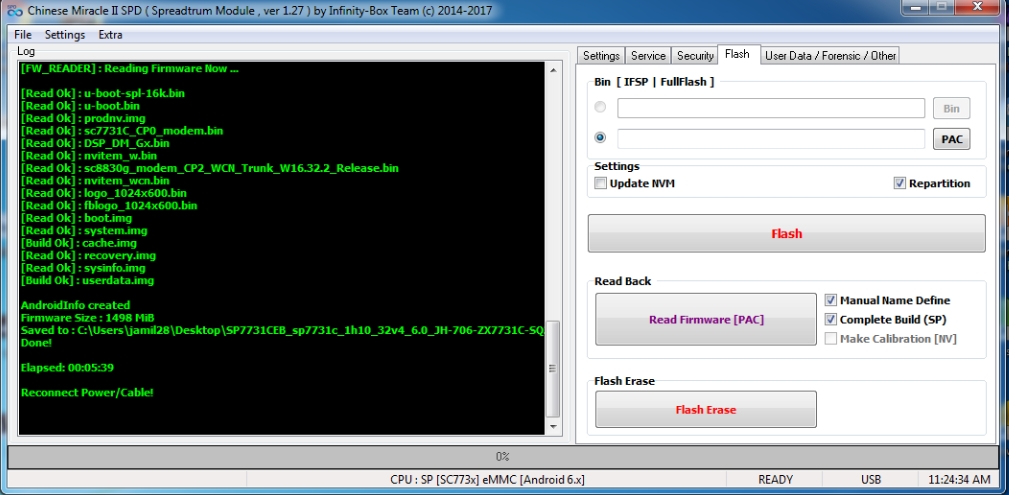The image size is (1009, 495).
Task: Click the 'AndroidInfo created' log line
Action: (75, 305)
